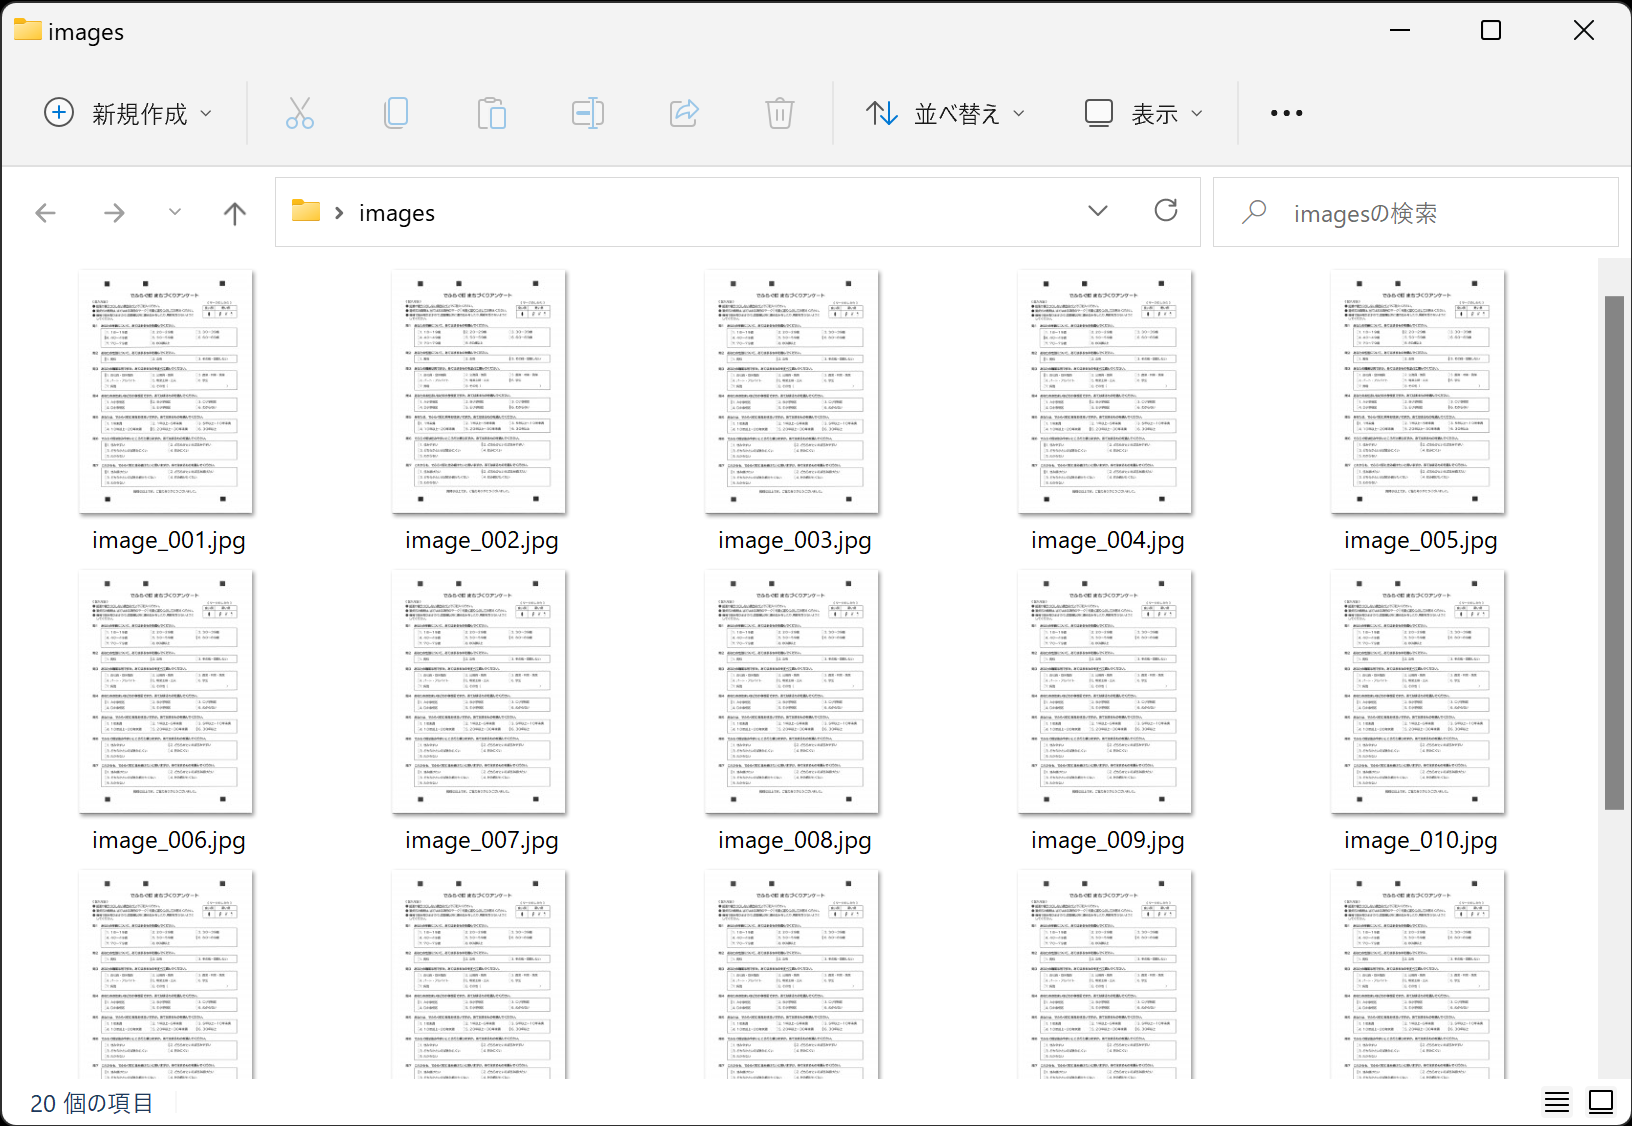Click the Paste clipboard icon

491,114
